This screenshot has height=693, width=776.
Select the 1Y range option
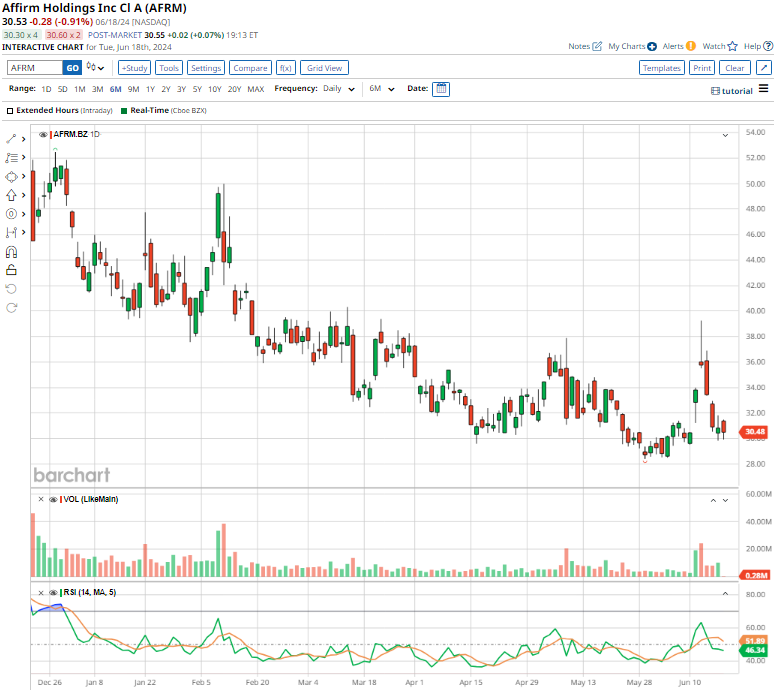[x=150, y=89]
